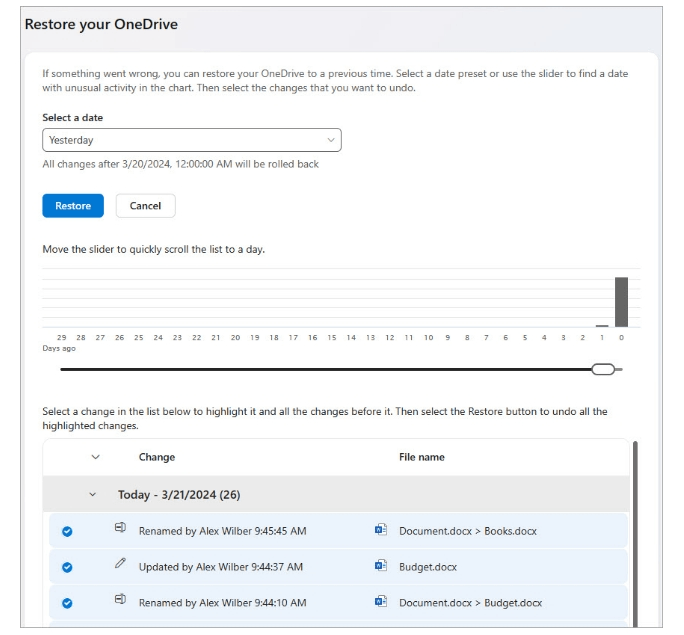Click the slider handle under the chart
Screen dimensions: 684x635
(x=603, y=369)
